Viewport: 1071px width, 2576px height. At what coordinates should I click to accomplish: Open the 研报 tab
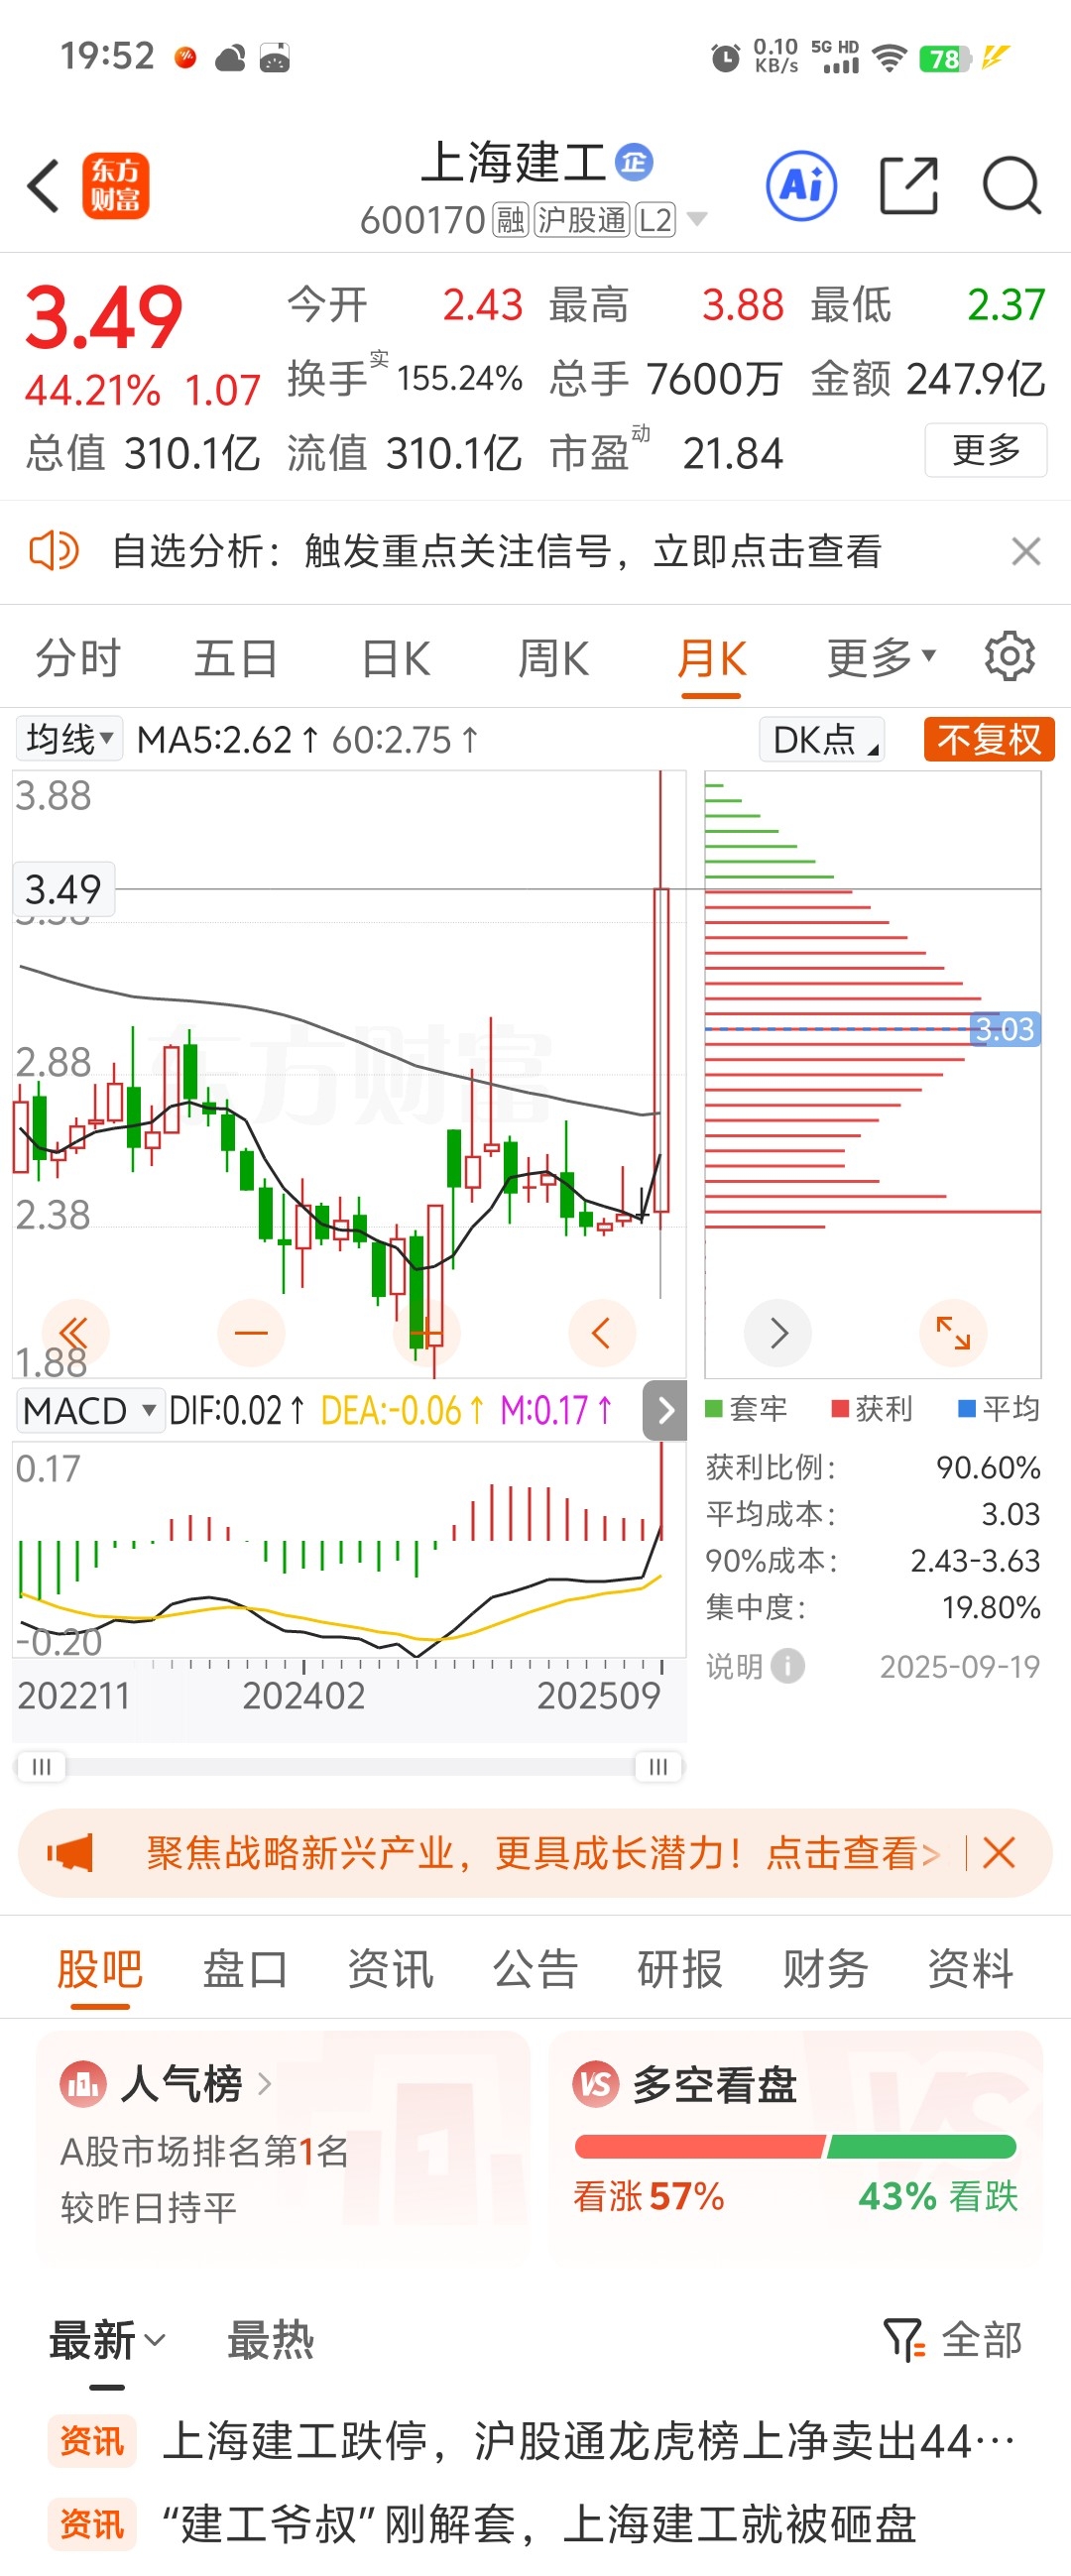point(680,1969)
